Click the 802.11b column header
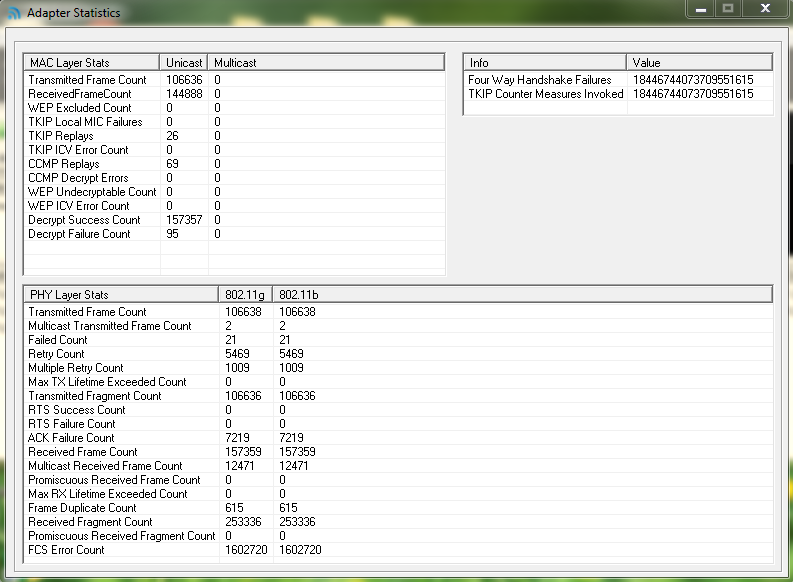Screen dimensions: 793x582 (x=522, y=295)
